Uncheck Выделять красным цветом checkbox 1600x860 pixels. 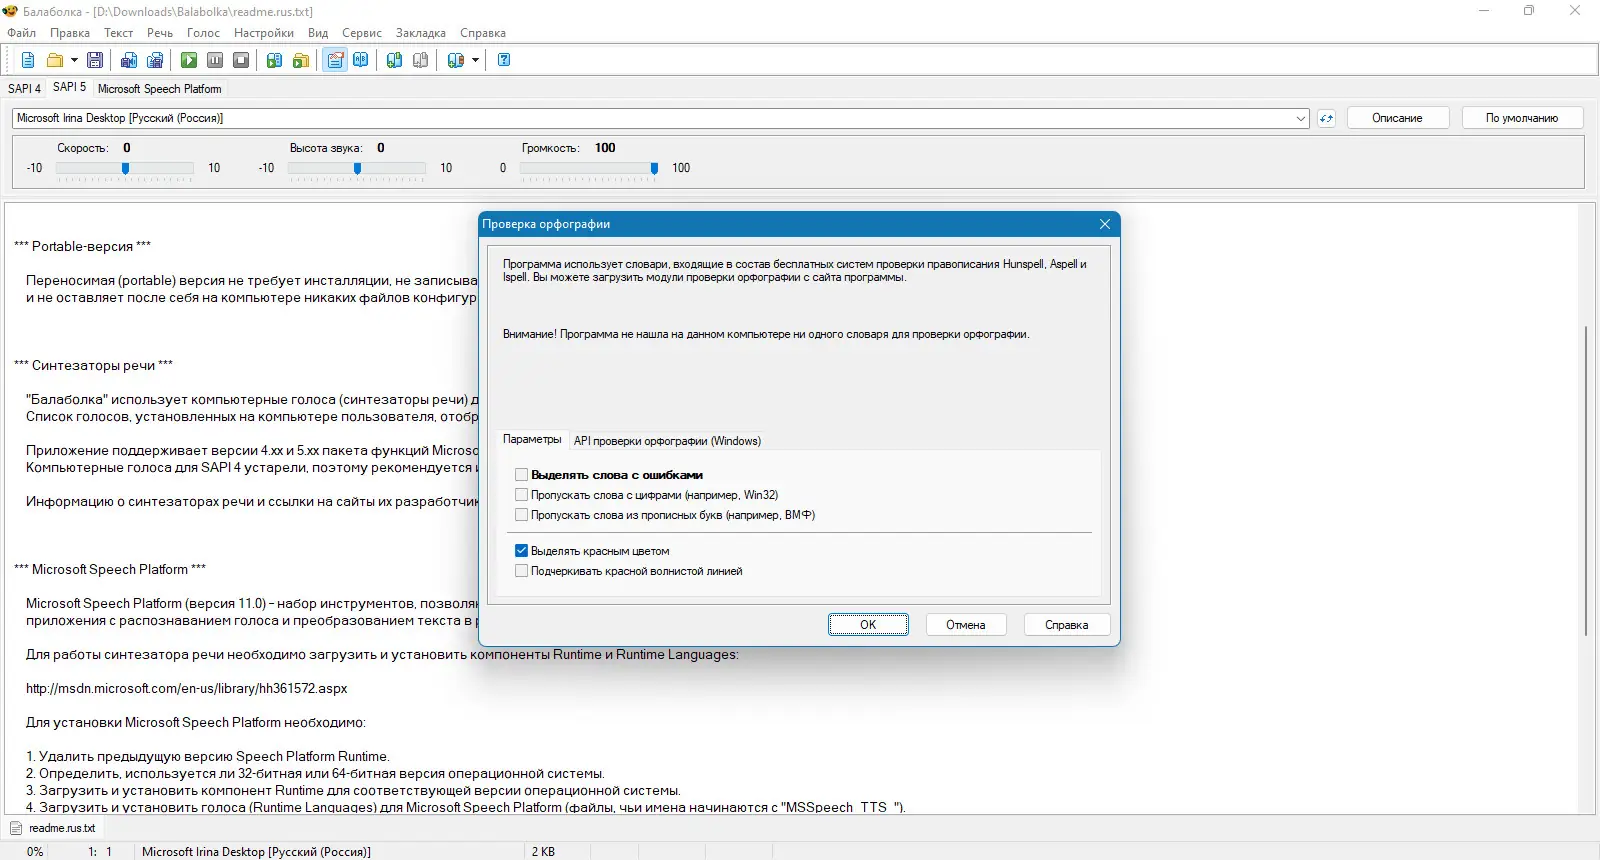[x=521, y=551]
